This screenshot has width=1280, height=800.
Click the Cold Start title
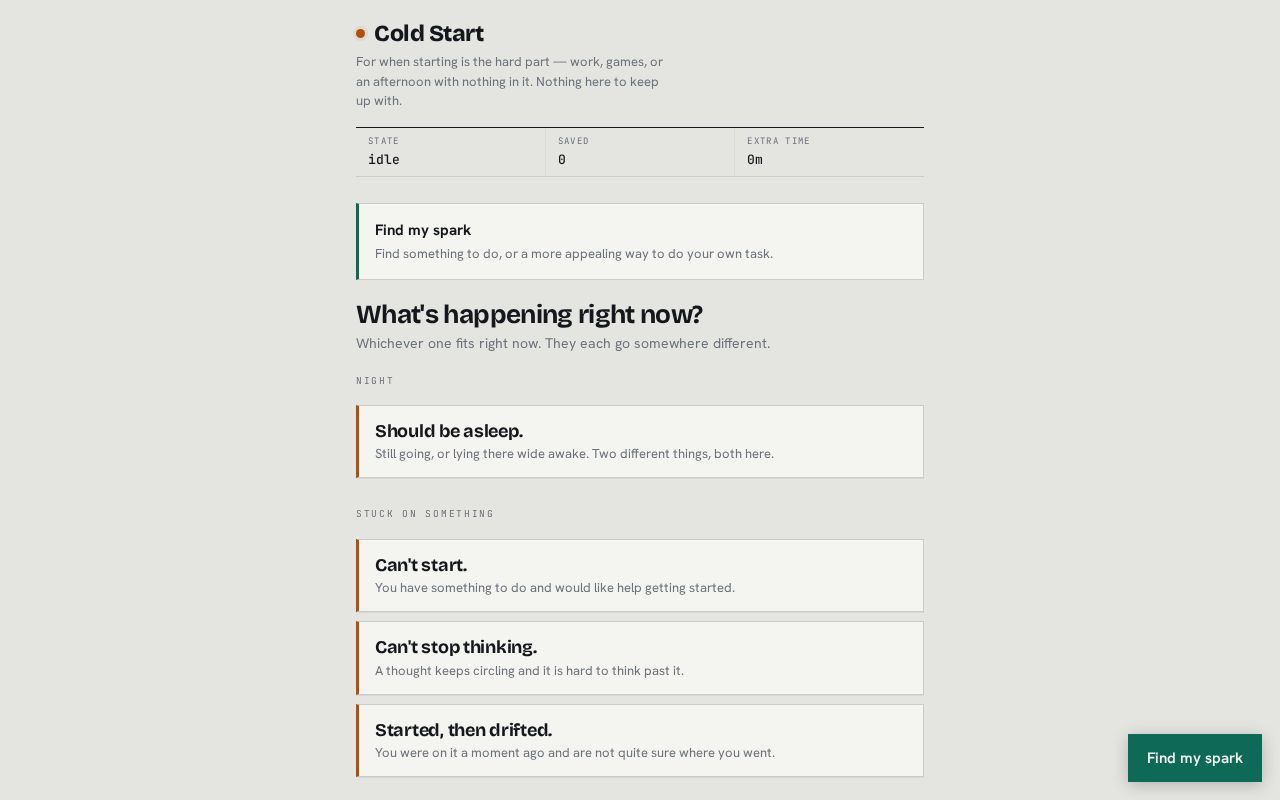click(429, 34)
